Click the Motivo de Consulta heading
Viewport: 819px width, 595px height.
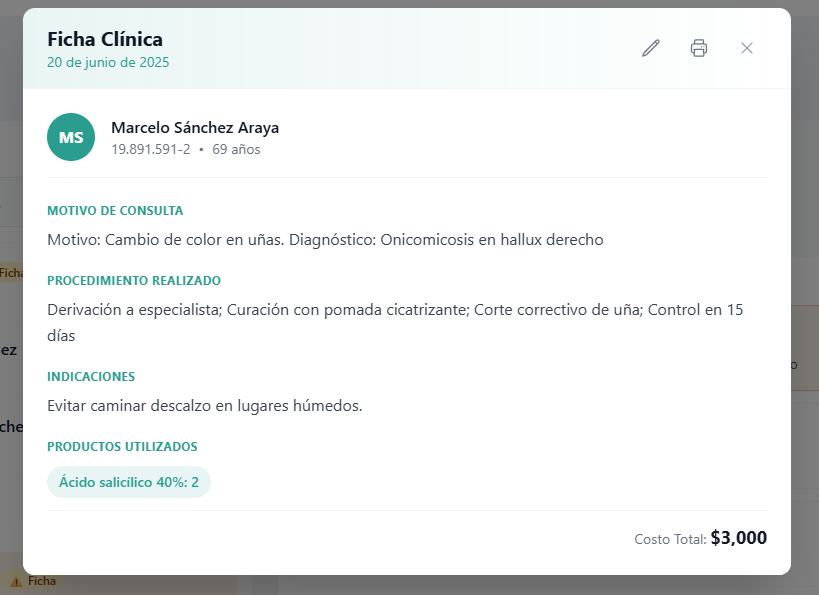click(115, 211)
